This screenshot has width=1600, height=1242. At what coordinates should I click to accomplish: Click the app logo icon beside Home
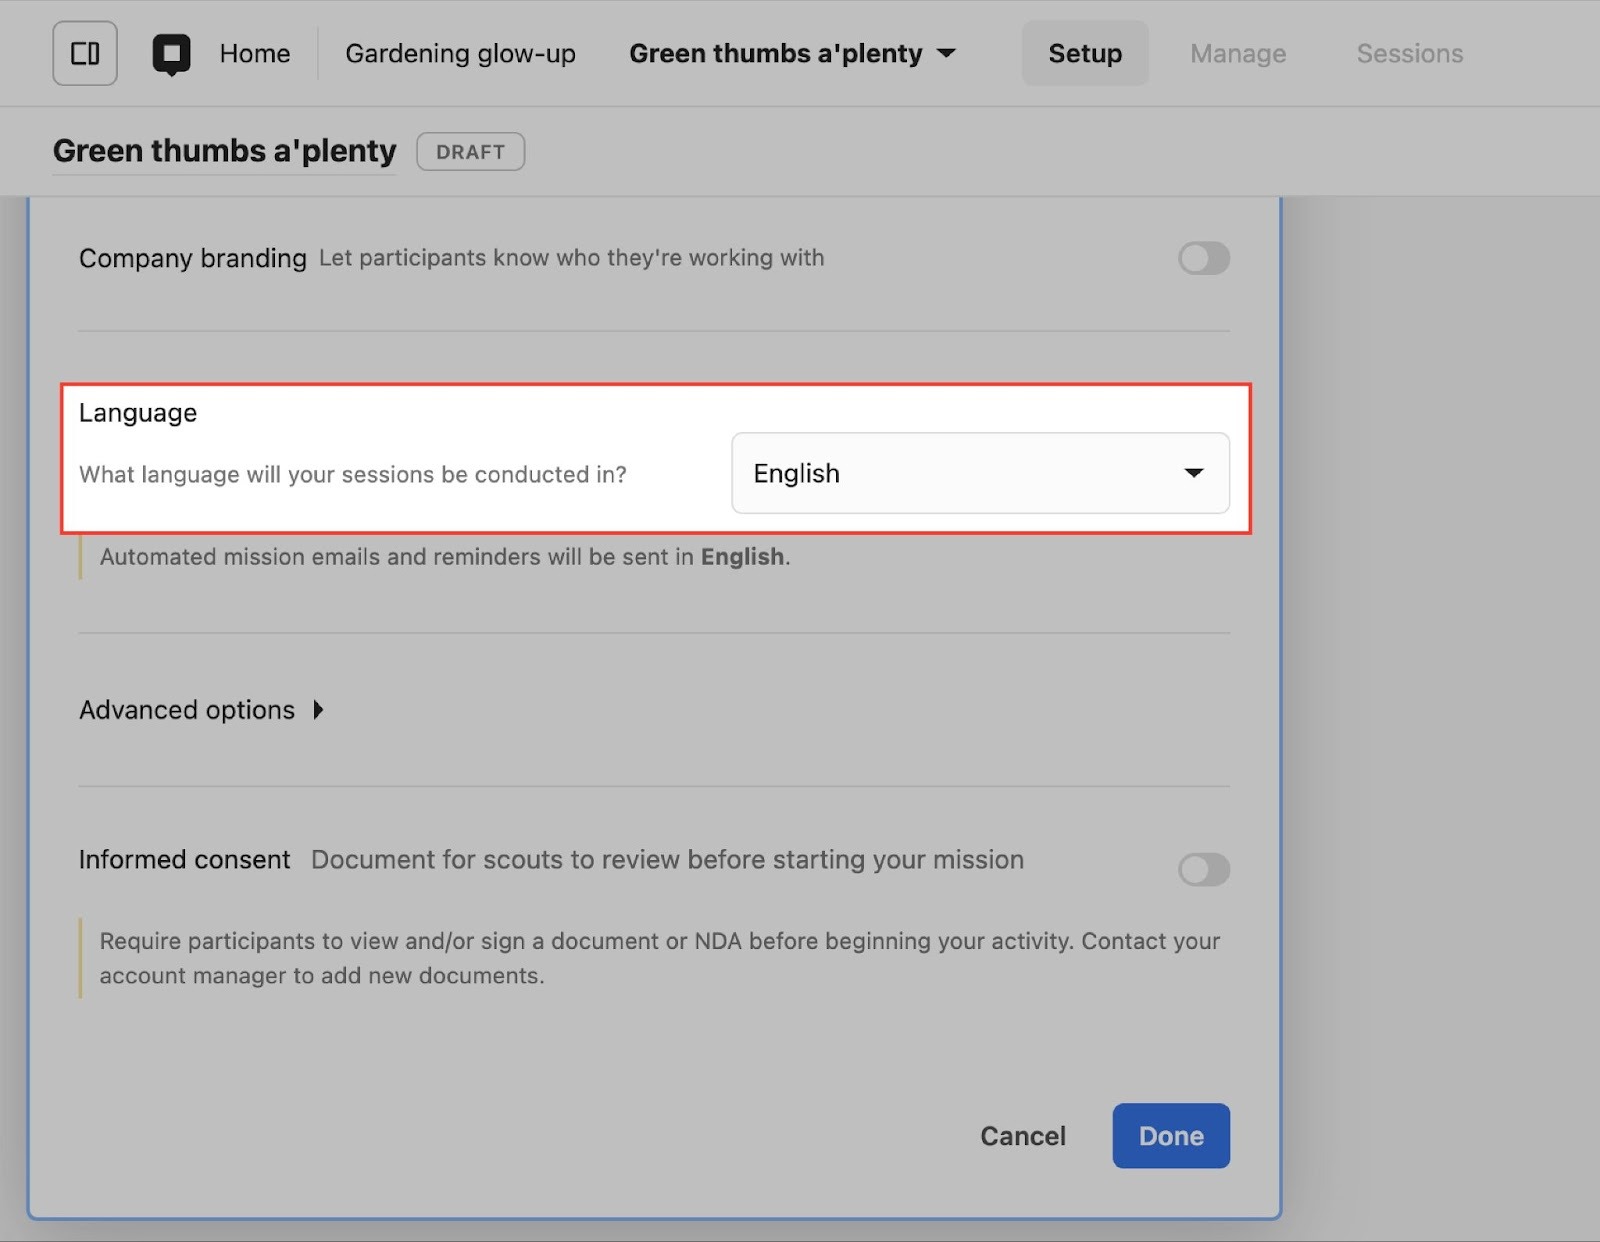pyautogui.click(x=171, y=54)
